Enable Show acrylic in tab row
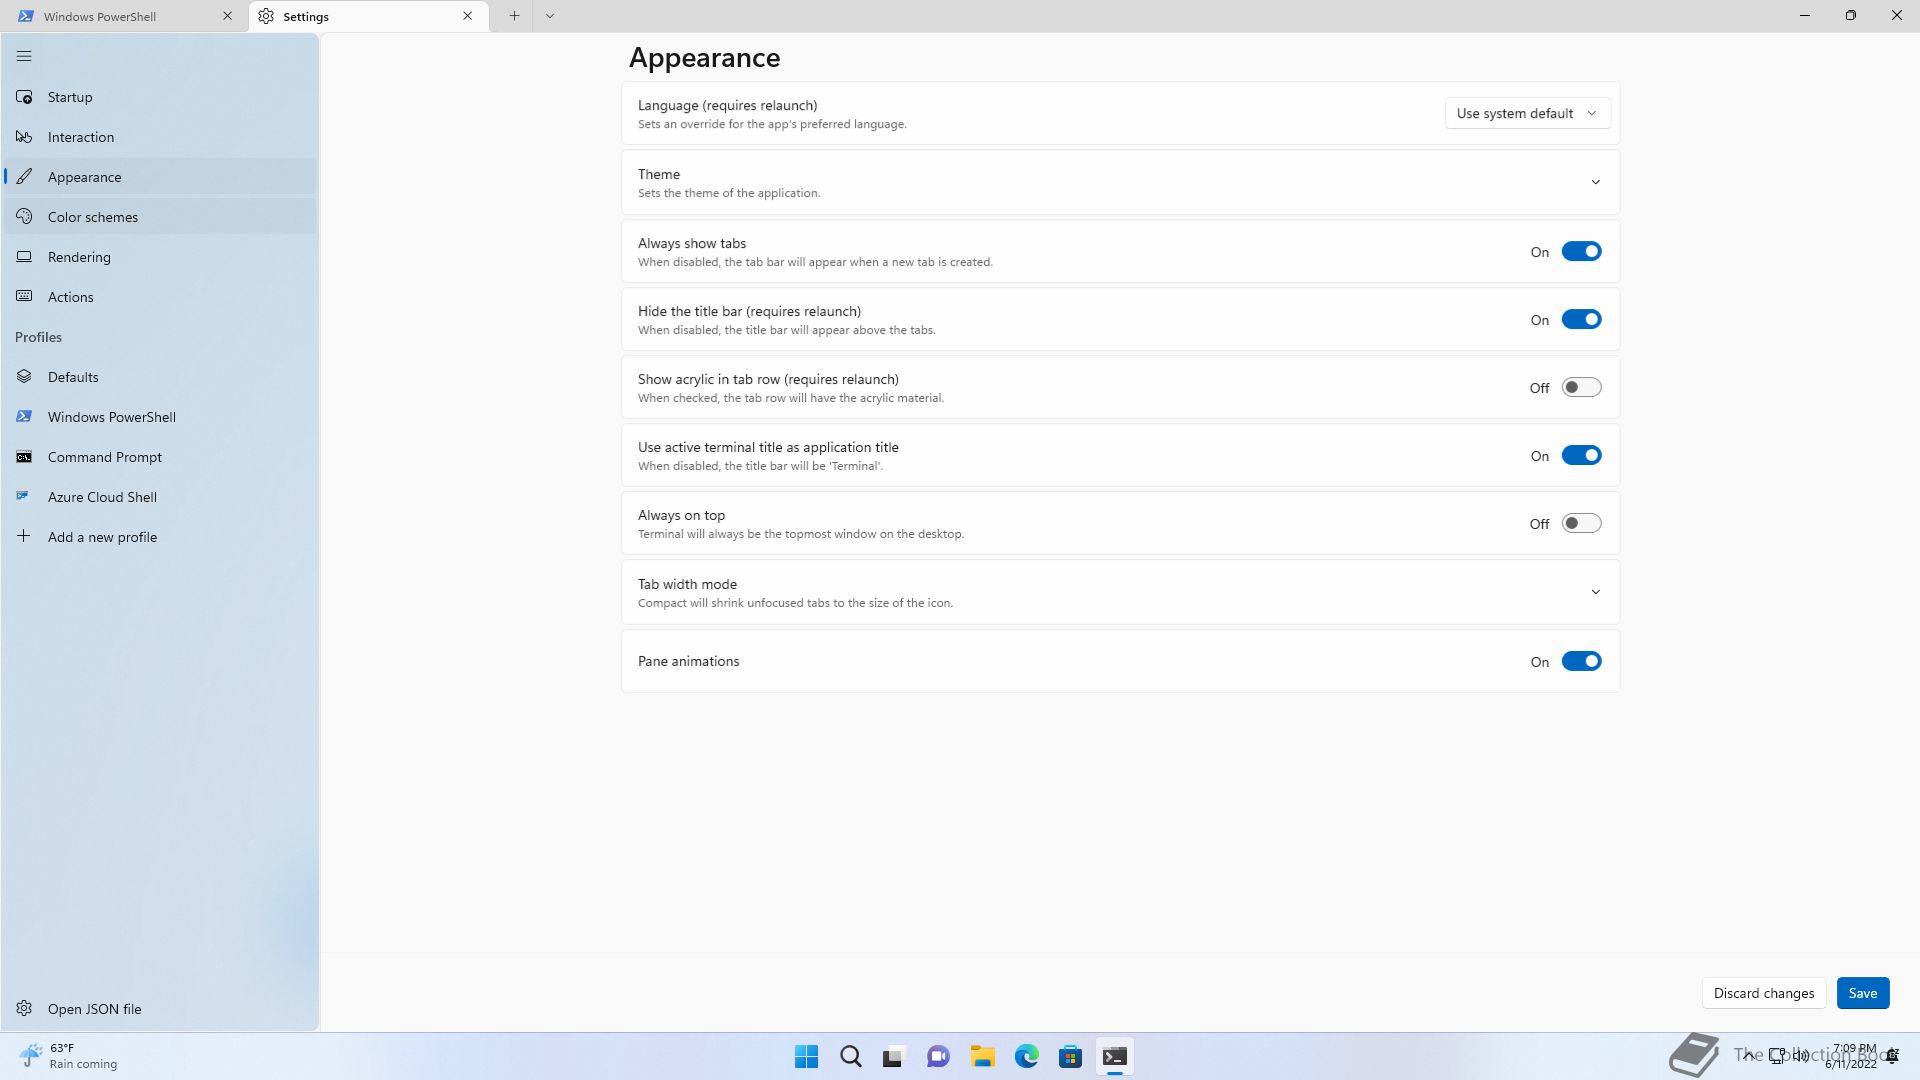1920x1080 pixels. pos(1581,388)
